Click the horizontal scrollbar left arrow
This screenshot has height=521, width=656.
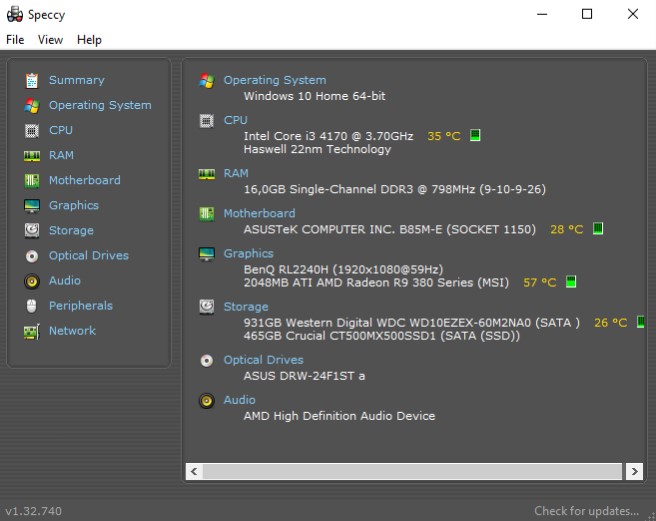click(x=194, y=472)
